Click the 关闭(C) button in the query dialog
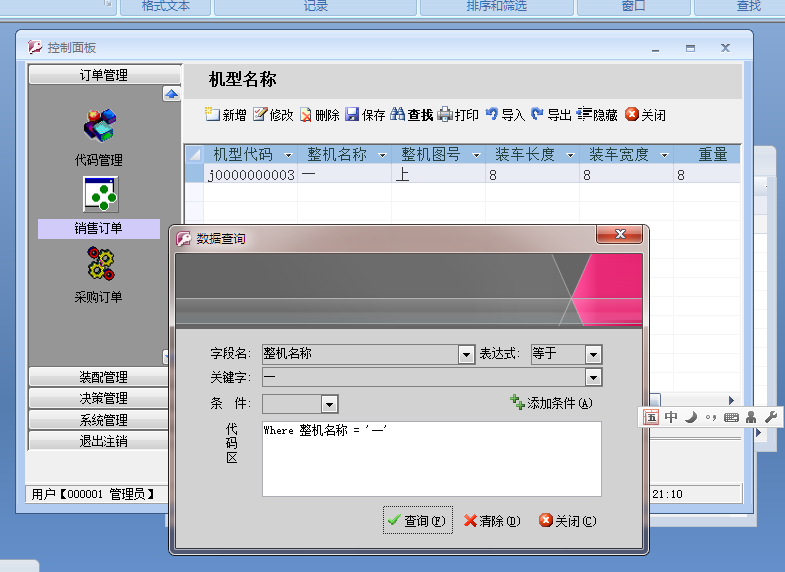785x572 pixels. [x=568, y=521]
